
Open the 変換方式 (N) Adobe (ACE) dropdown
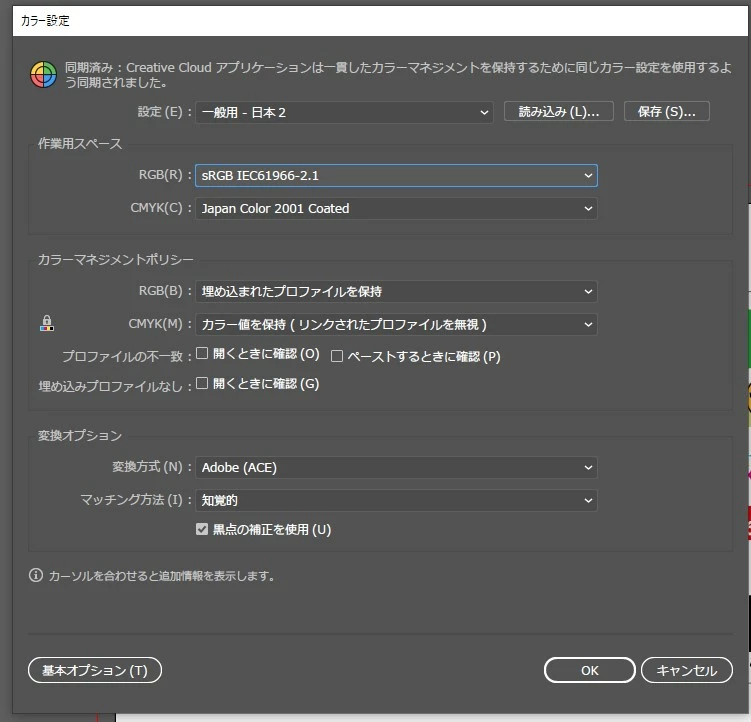pos(396,467)
